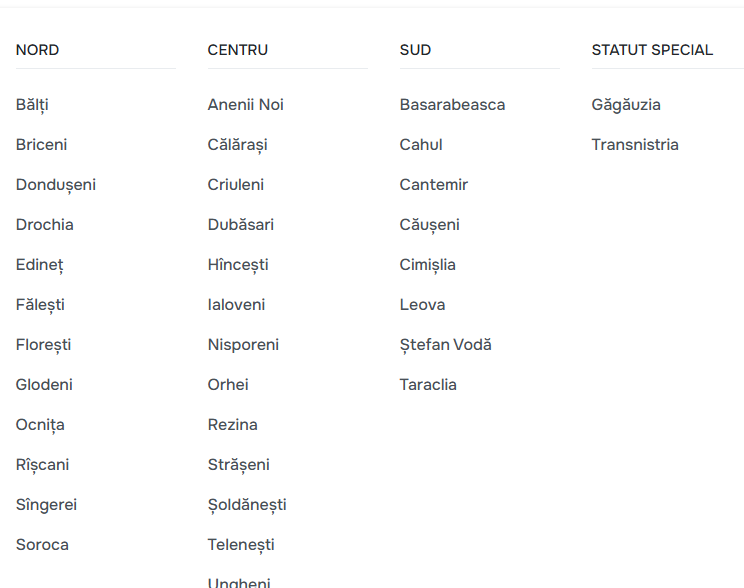
Task: Open Găgăuzia under Statut Special
Action: (626, 105)
